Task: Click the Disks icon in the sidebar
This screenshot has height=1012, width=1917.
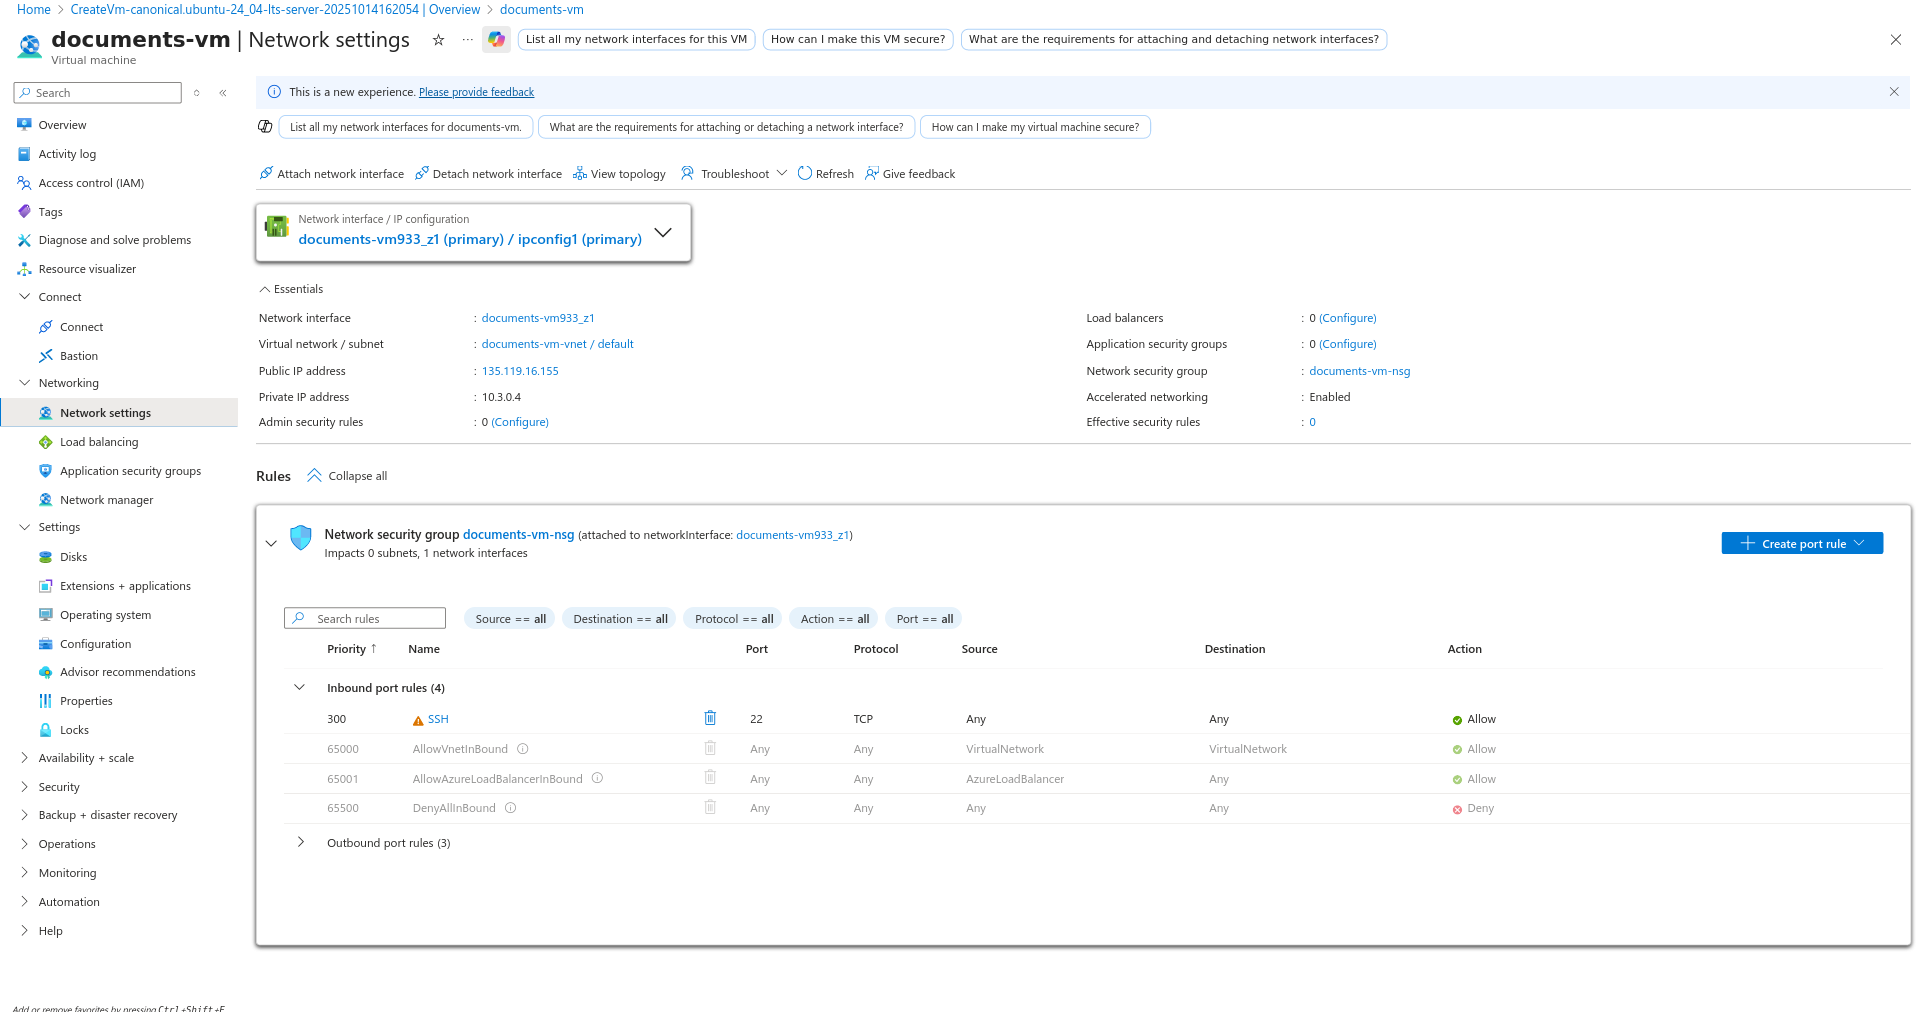Action: 46,557
